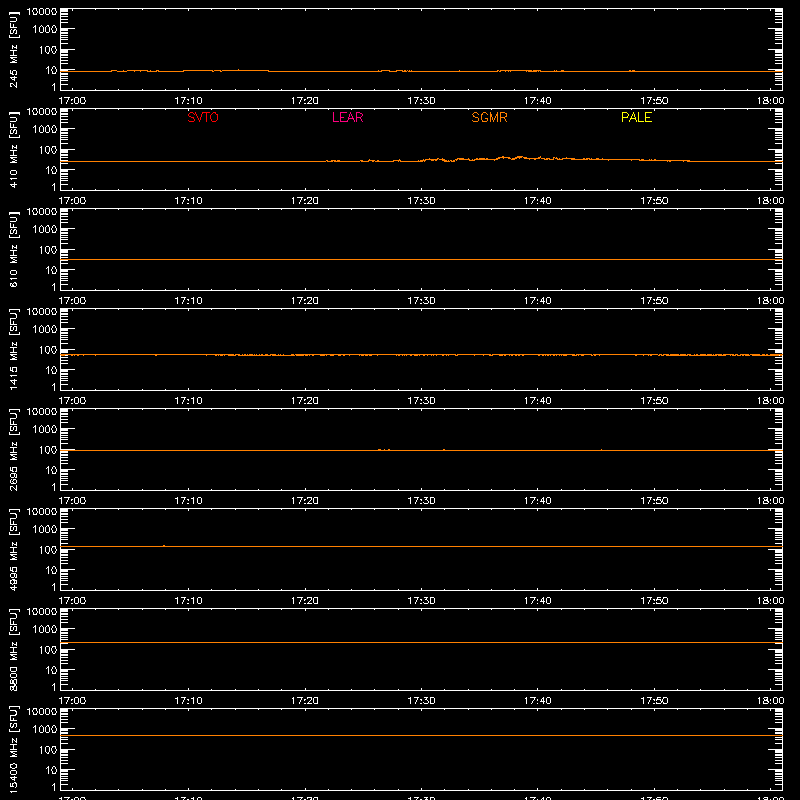
Task: Click the orange SGMR station label
Action: pos(489,117)
